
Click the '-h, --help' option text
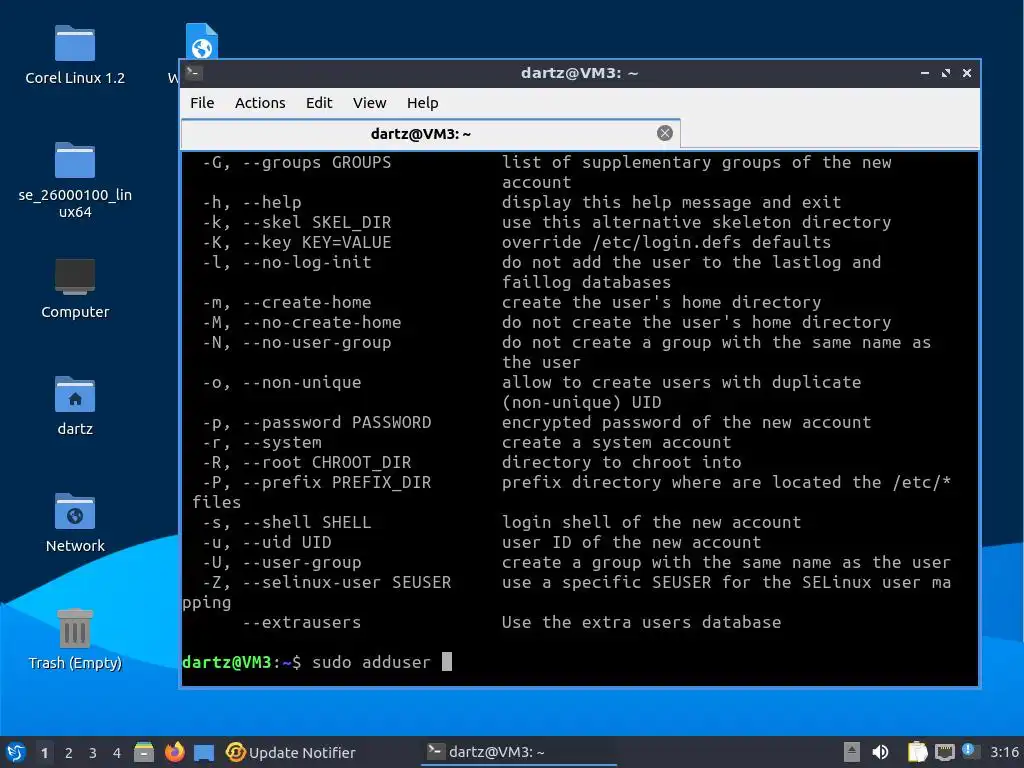pyautogui.click(x=251, y=202)
